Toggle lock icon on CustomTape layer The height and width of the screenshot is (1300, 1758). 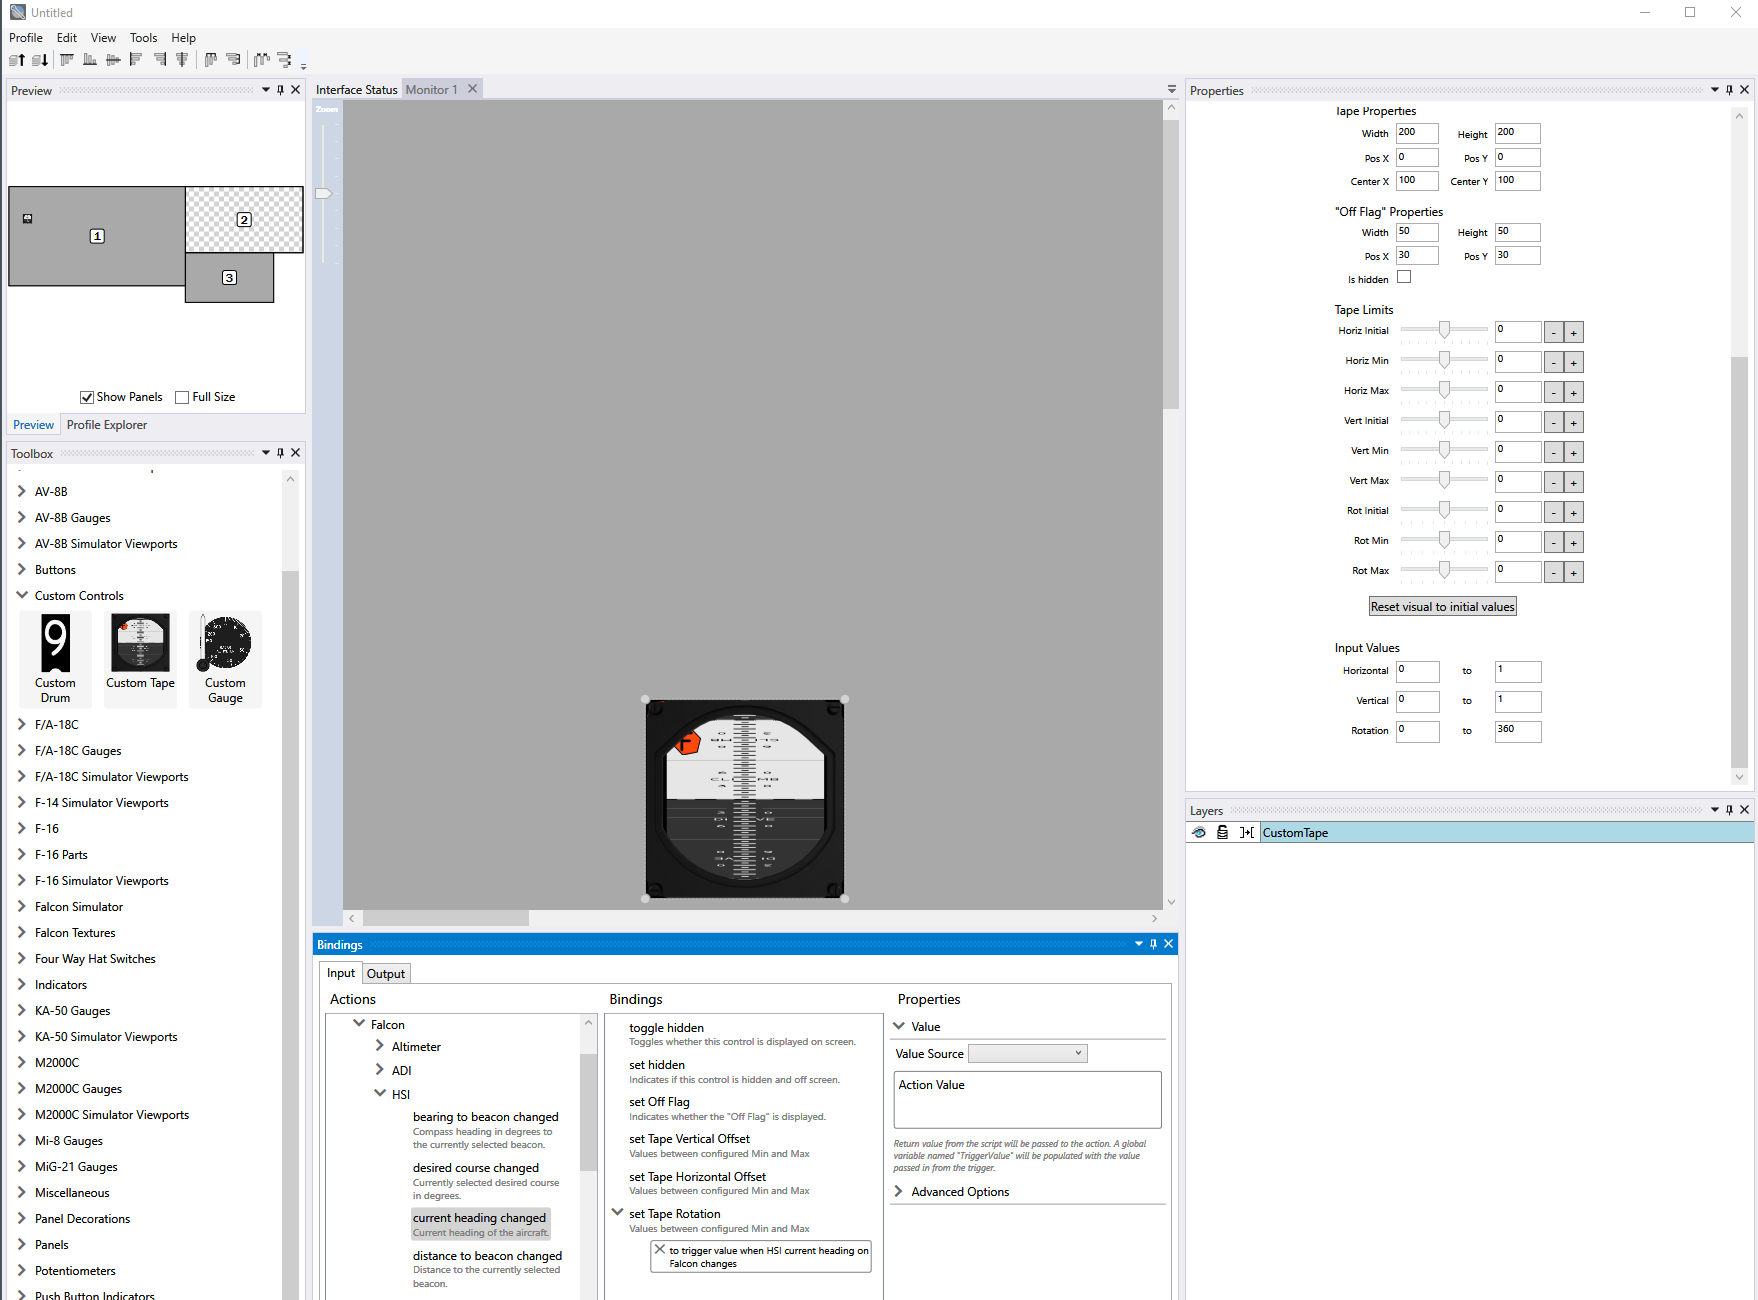(x=1222, y=832)
